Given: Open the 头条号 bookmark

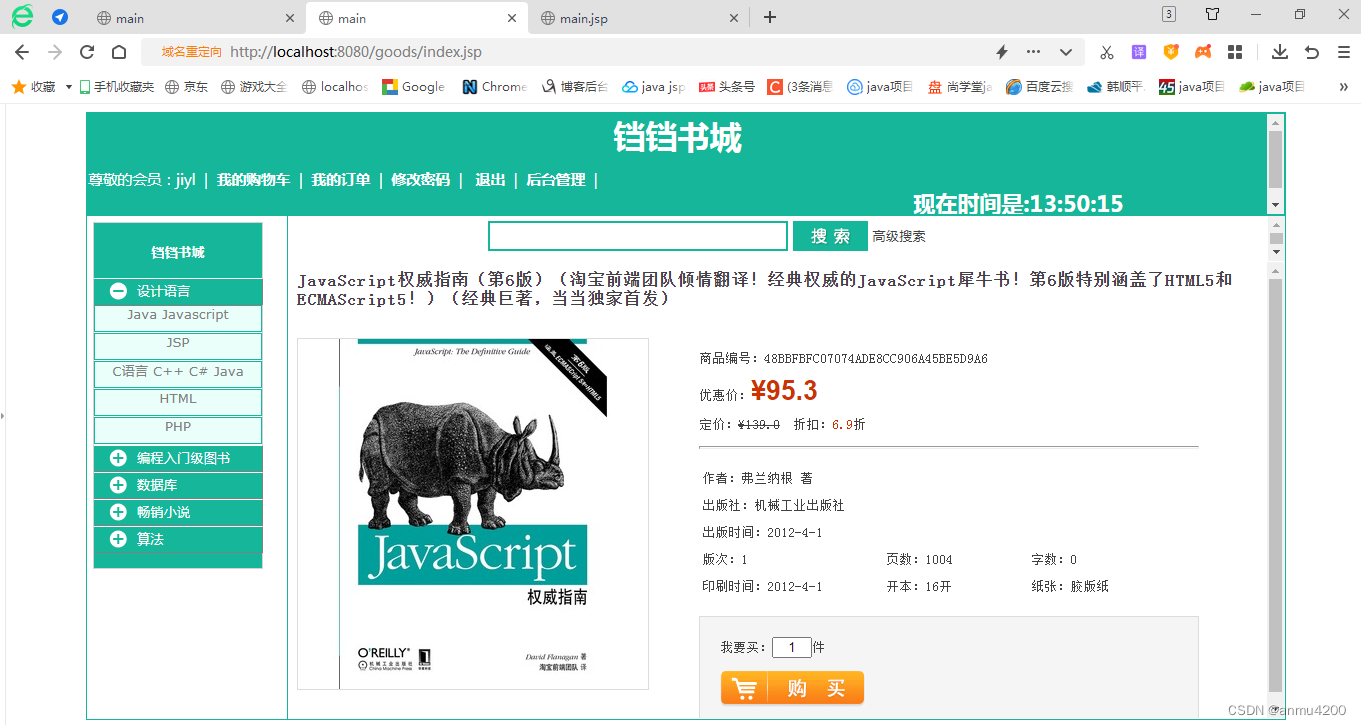Looking at the screenshot, I should point(727,87).
